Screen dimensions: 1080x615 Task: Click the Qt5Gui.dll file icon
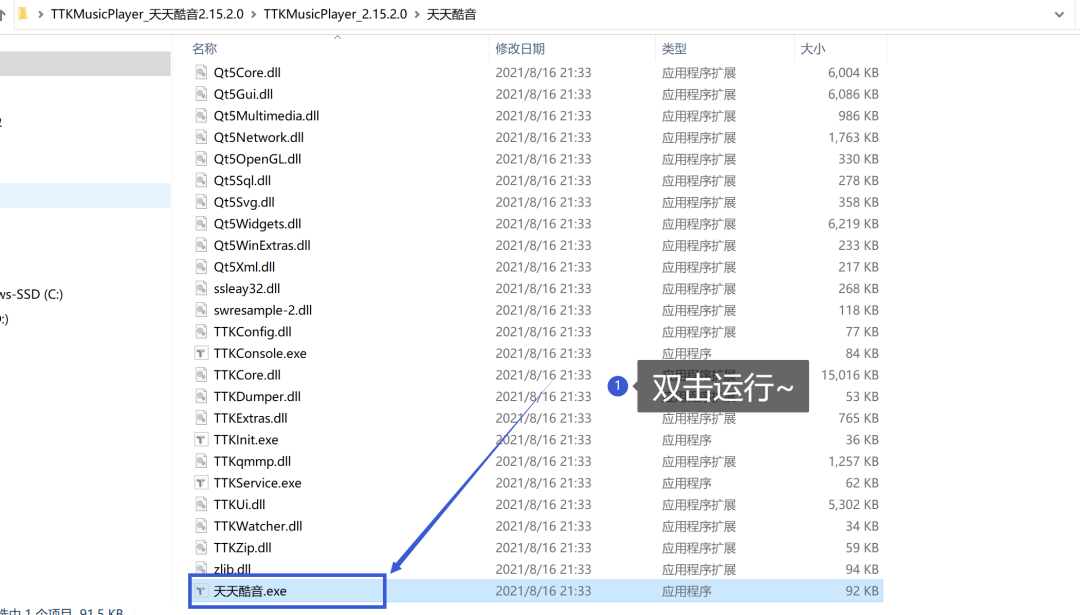[200, 94]
